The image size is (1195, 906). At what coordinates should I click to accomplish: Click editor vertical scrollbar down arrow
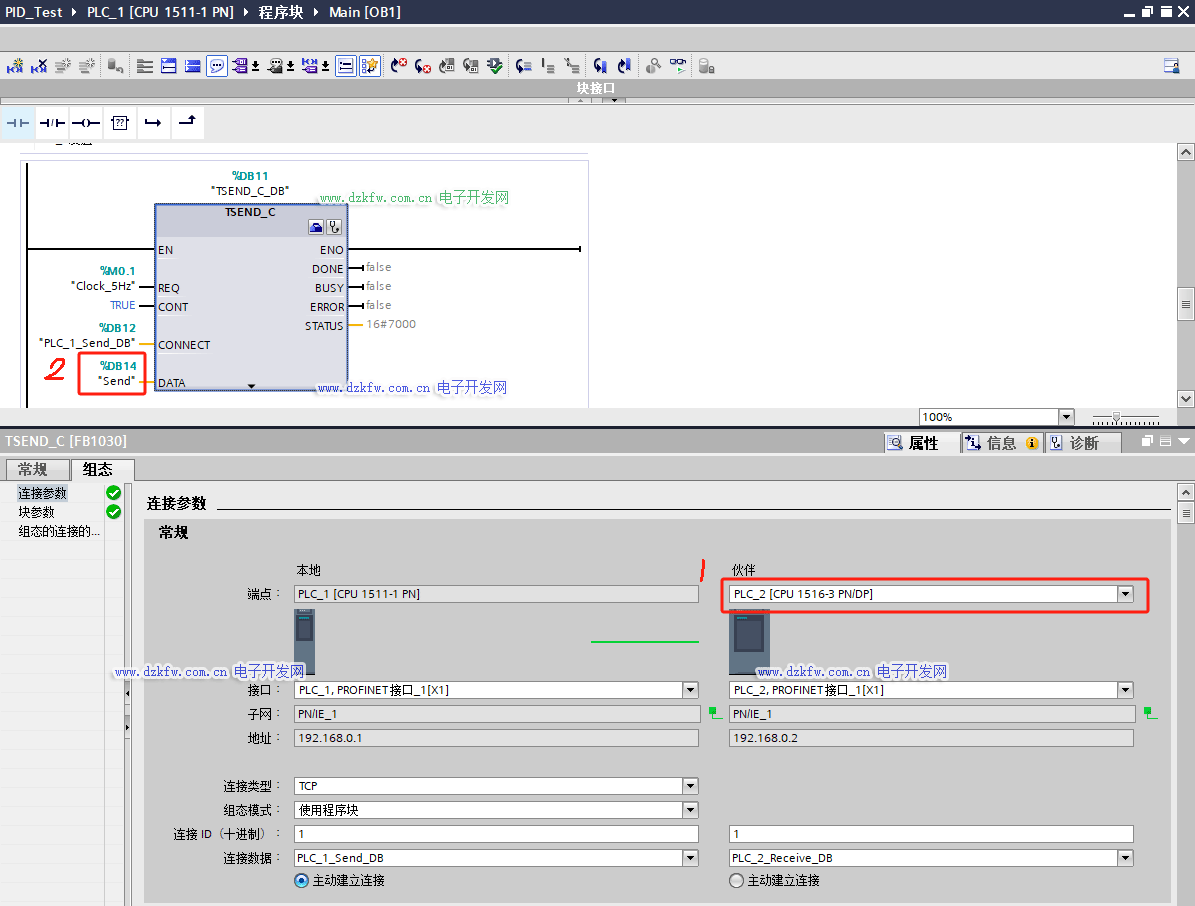pos(1186,399)
